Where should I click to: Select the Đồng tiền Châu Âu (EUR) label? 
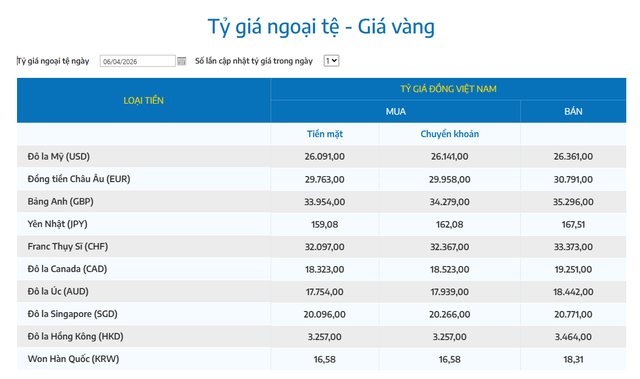point(79,179)
